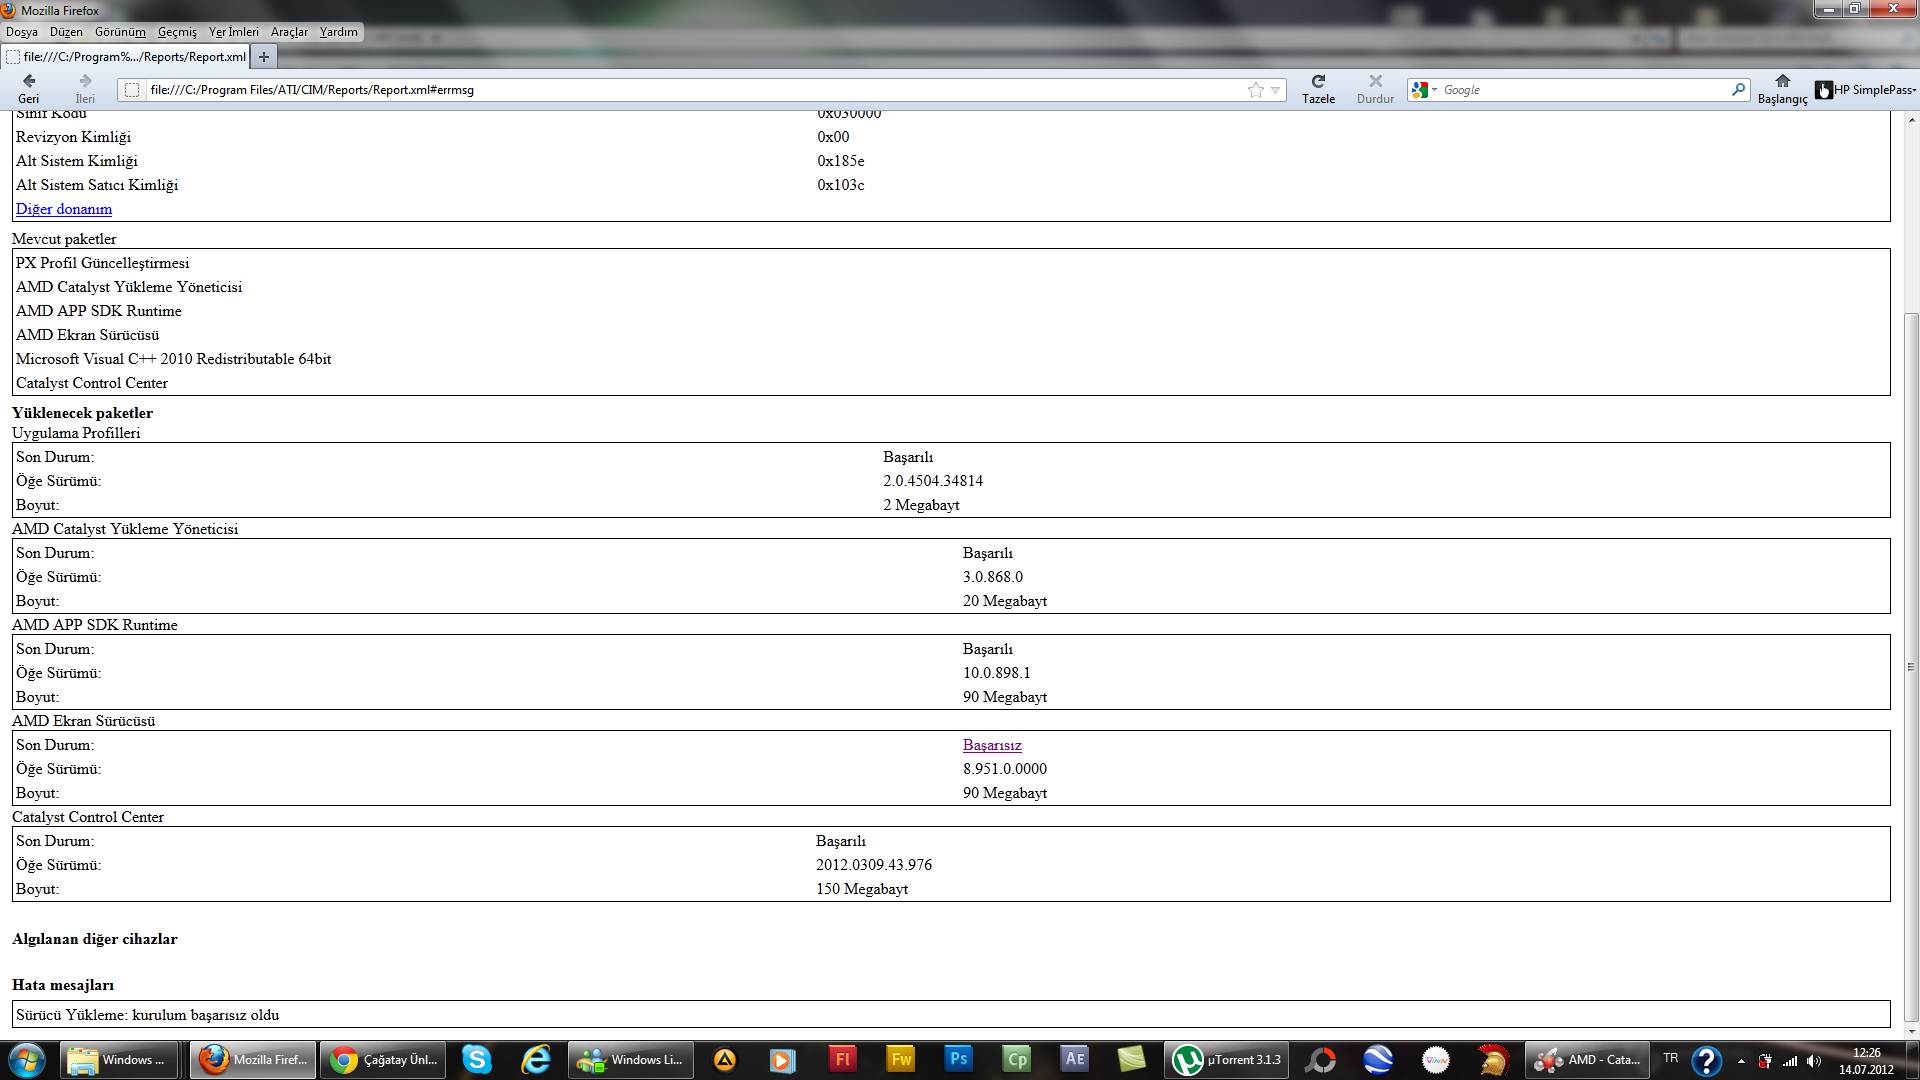This screenshot has height=1080, width=1920.
Task: Focus the address bar URL field
Action: [690, 90]
